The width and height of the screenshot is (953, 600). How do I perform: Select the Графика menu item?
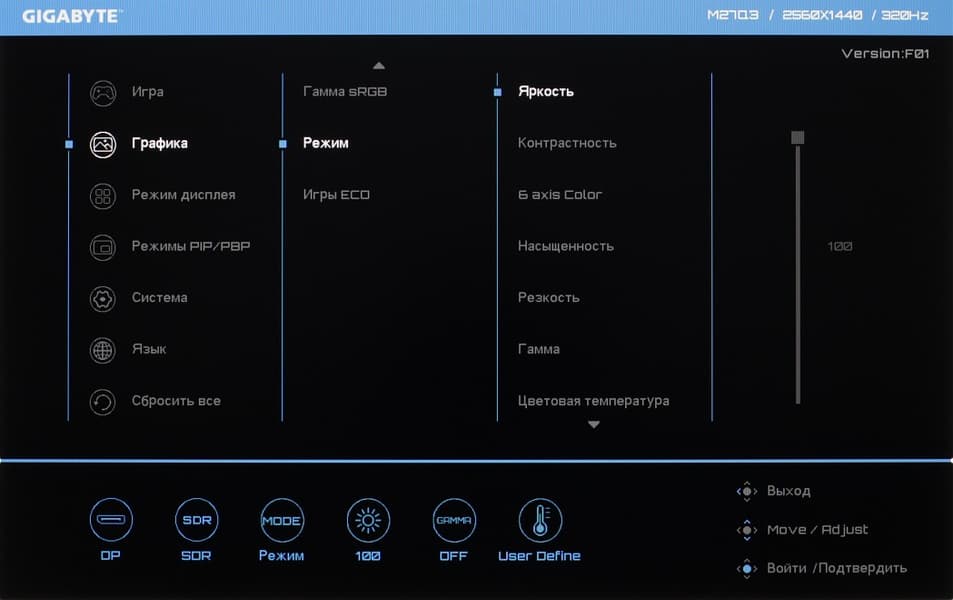160,143
